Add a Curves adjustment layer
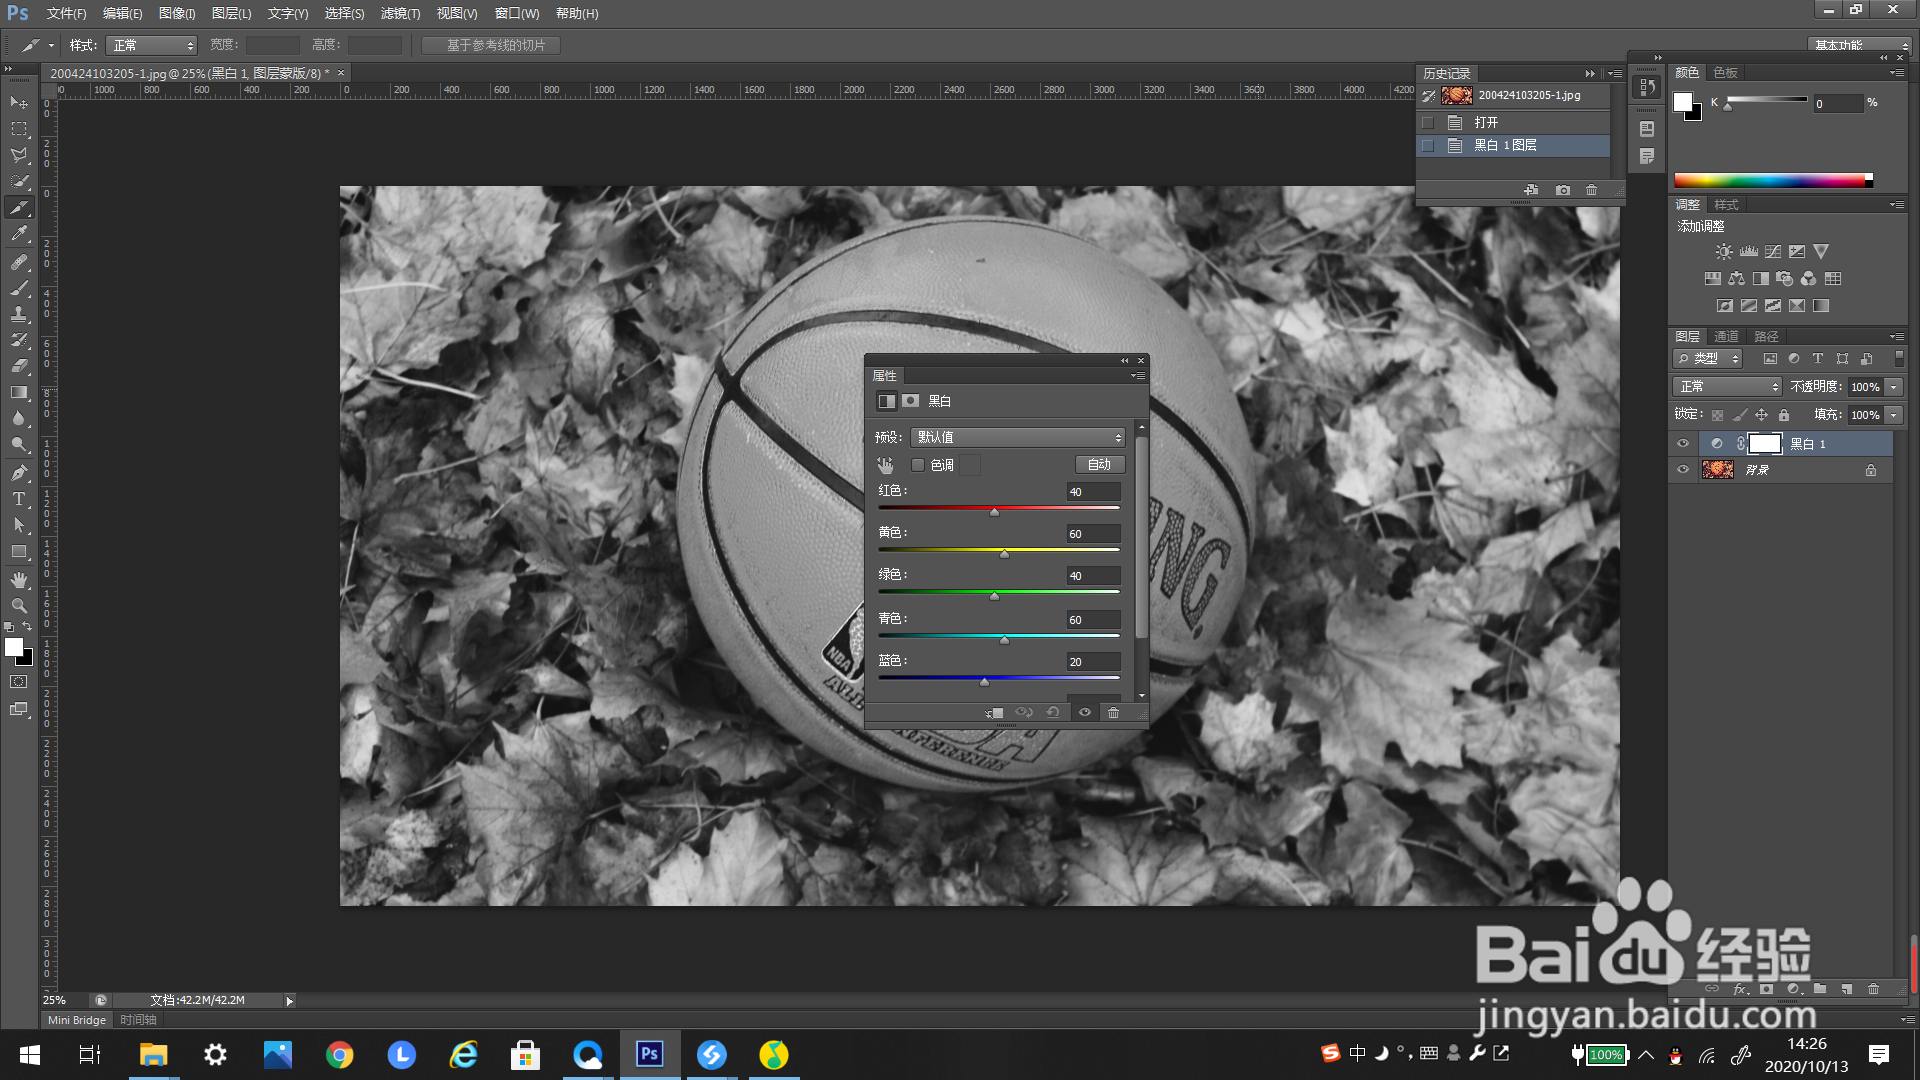Screen dimensions: 1920x1080 point(1773,252)
